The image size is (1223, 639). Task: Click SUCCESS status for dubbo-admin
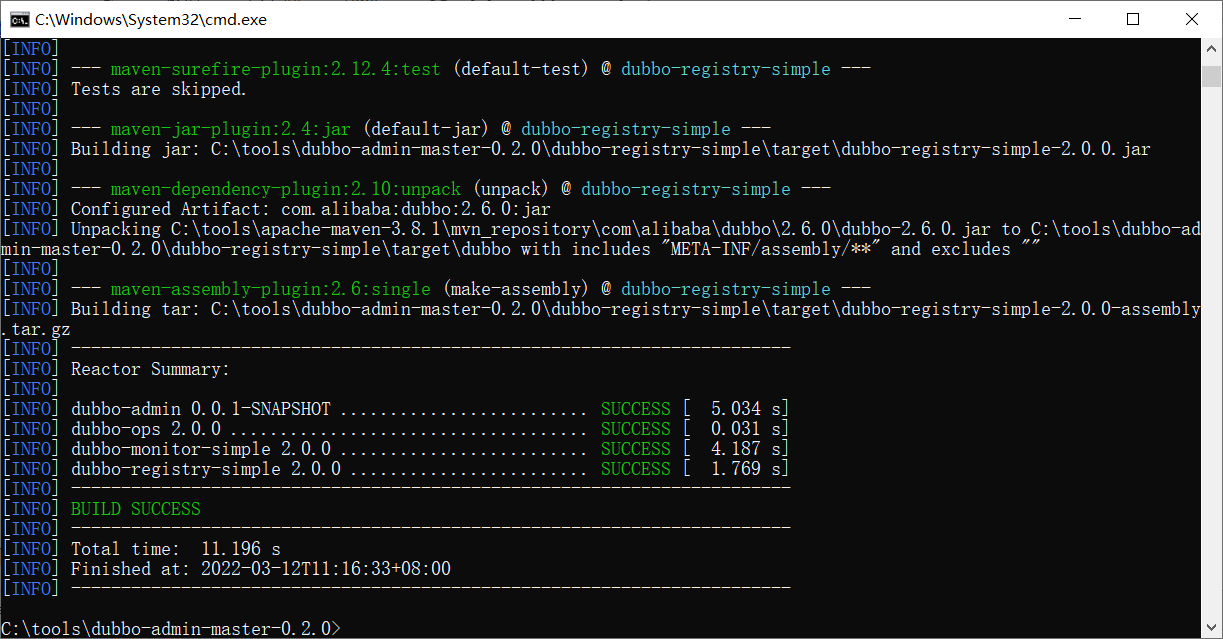point(635,409)
